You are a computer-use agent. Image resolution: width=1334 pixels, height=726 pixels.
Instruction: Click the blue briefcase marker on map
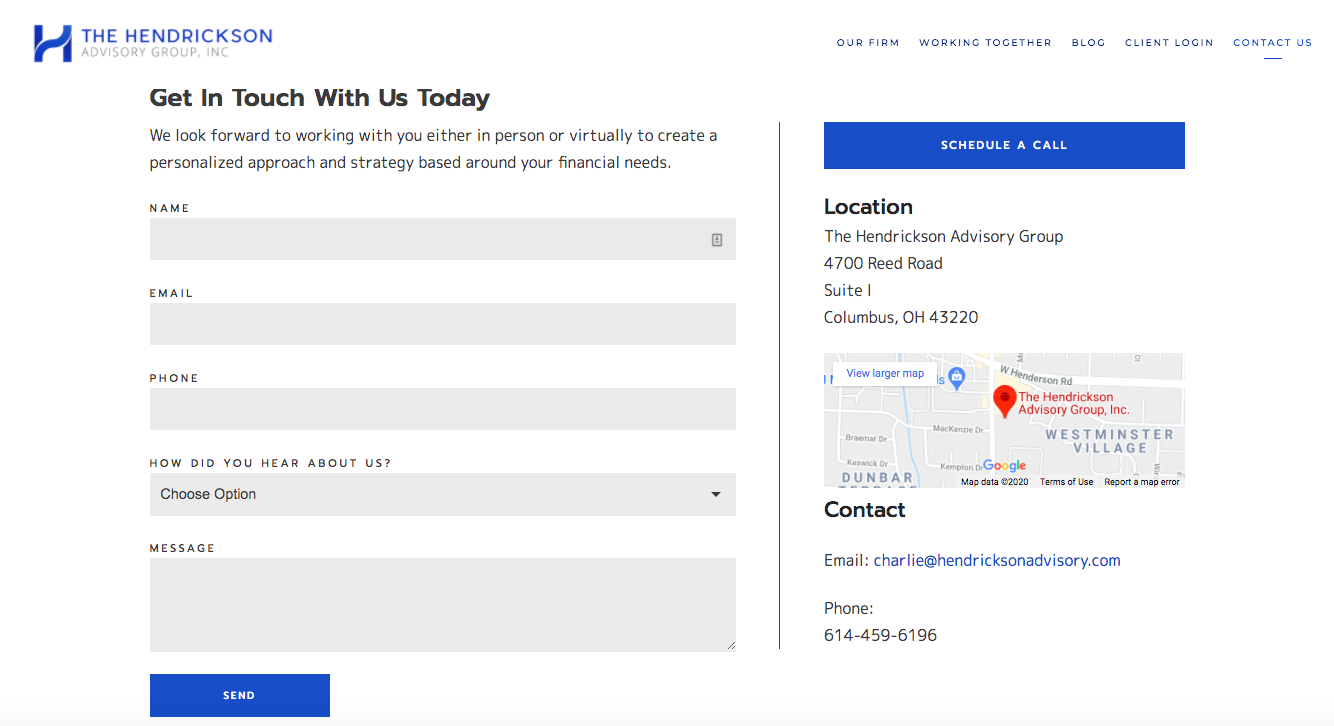pyautogui.click(x=956, y=379)
